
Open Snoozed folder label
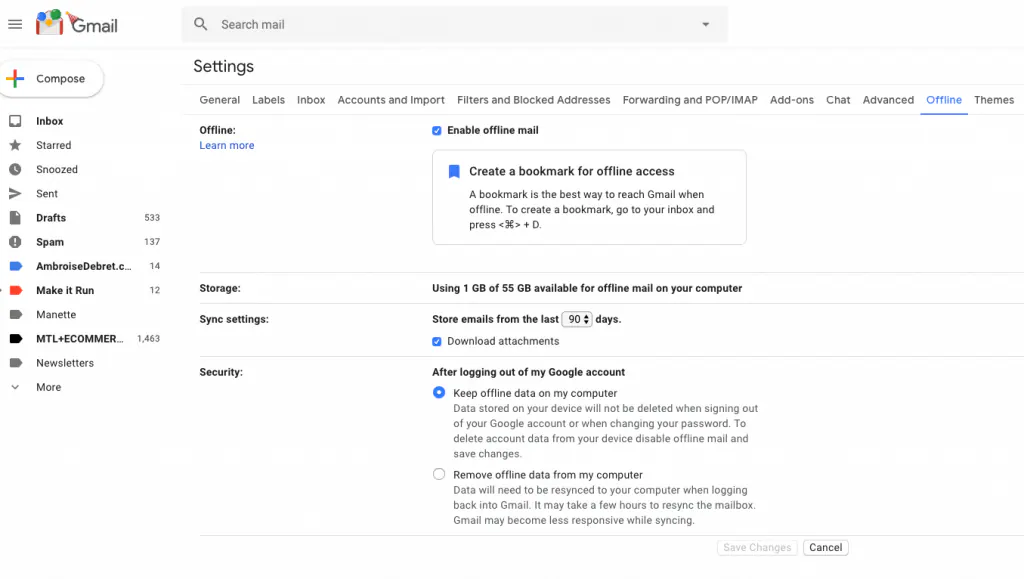click(57, 169)
